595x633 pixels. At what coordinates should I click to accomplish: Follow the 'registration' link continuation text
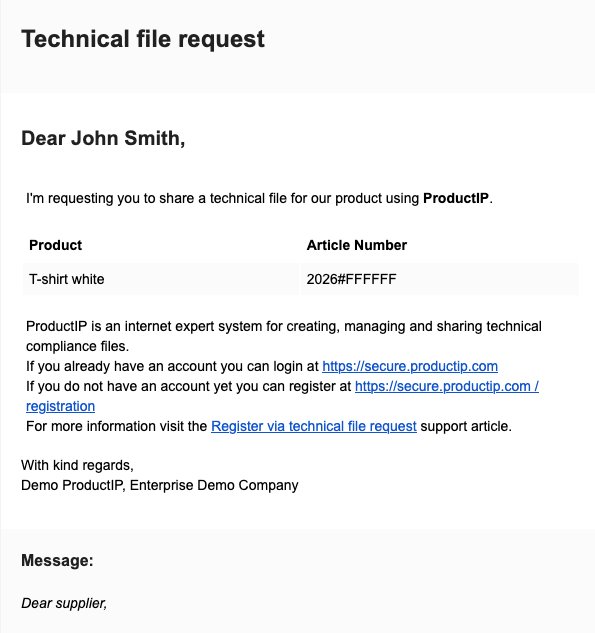tap(61, 406)
